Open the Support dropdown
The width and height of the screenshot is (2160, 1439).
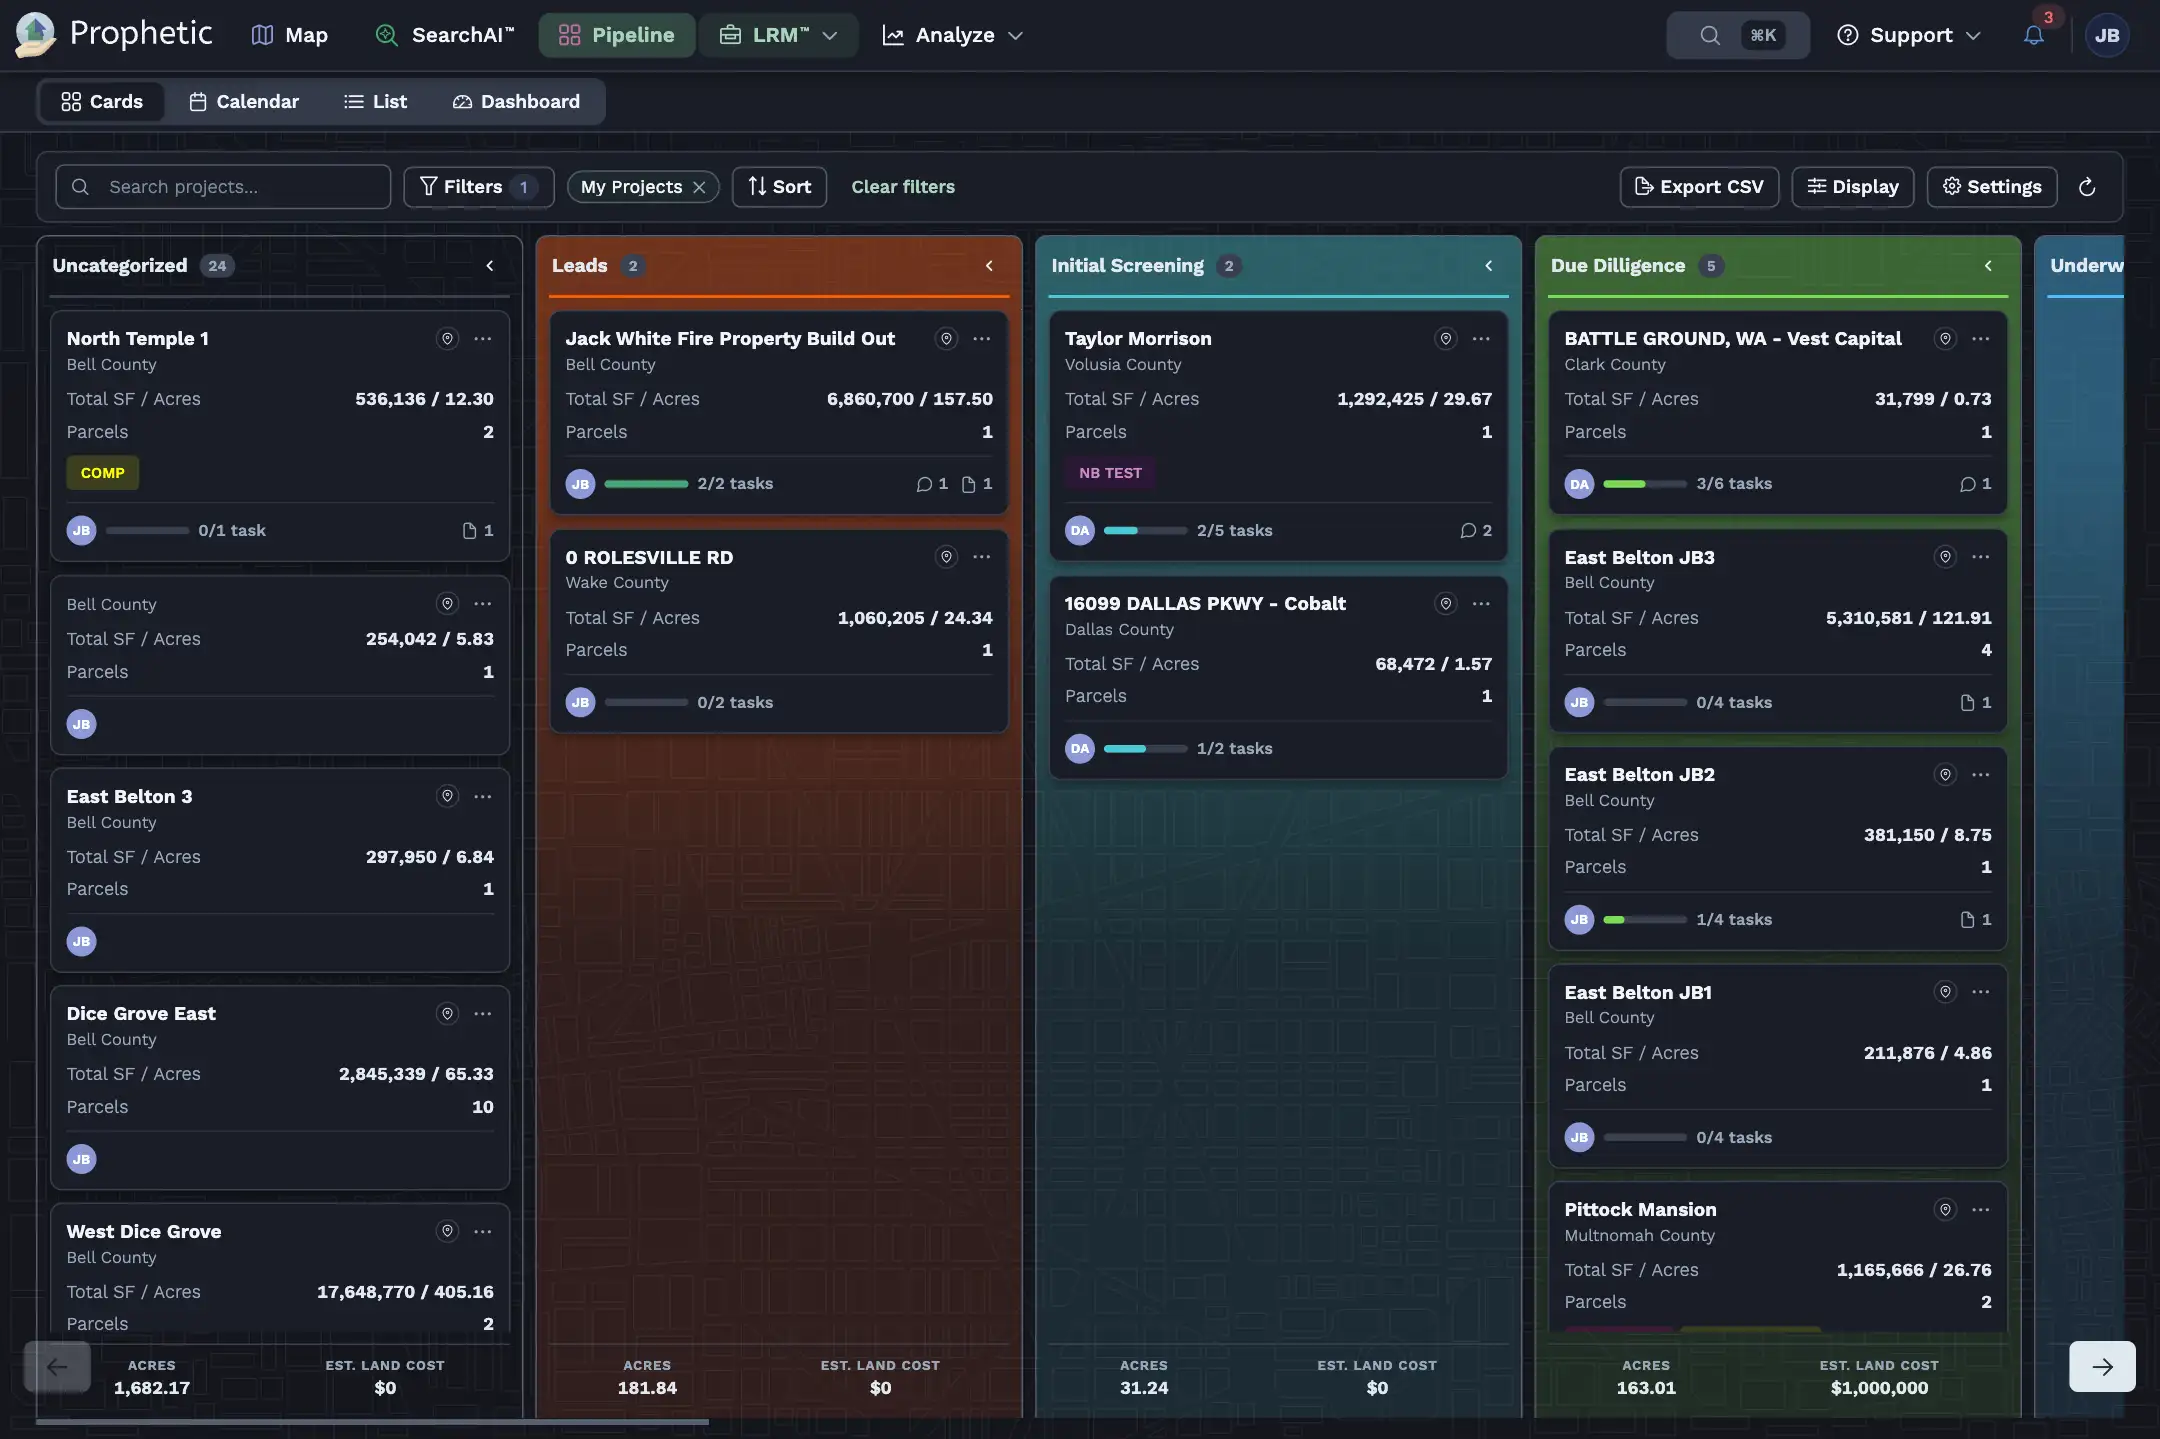1908,35
